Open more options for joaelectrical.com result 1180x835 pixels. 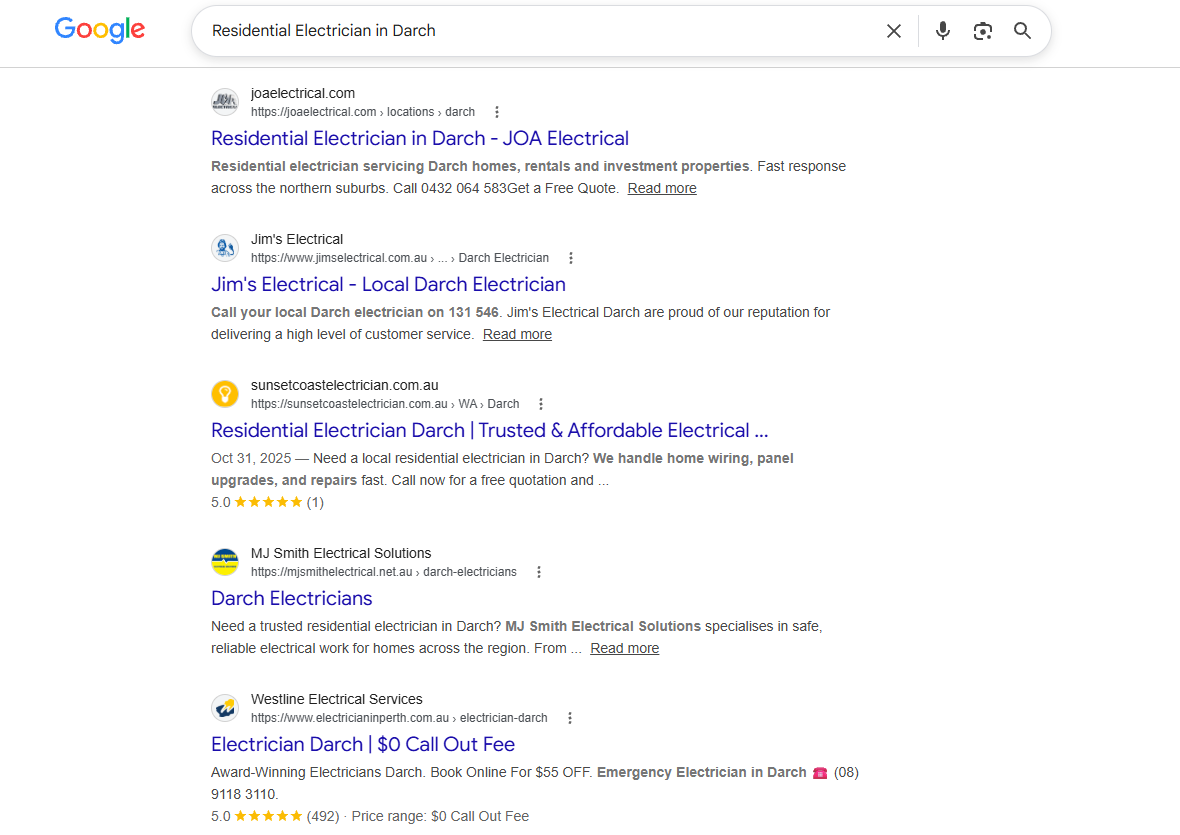click(497, 112)
